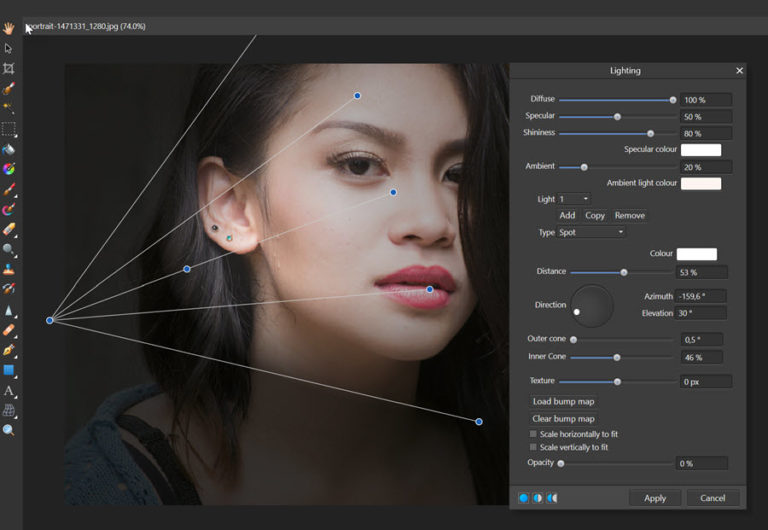
Task: Enable Scale vertically to fit
Action: (533, 447)
